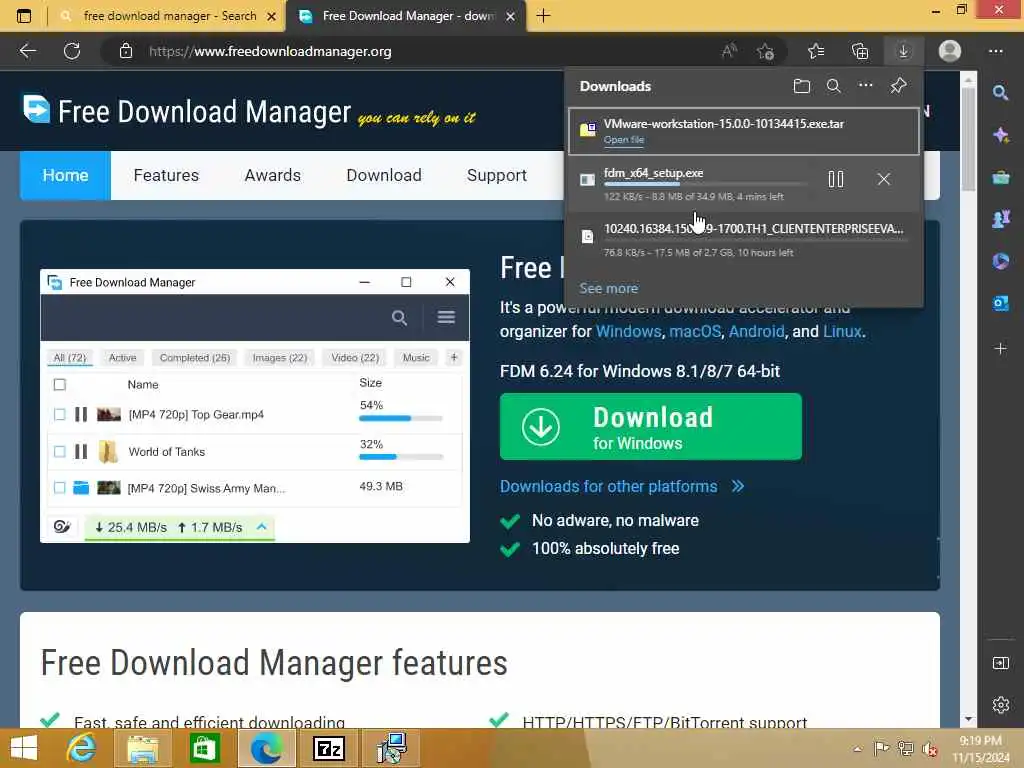Activate Read aloud icon in address bar
The height and width of the screenshot is (768, 1024).
coord(729,51)
